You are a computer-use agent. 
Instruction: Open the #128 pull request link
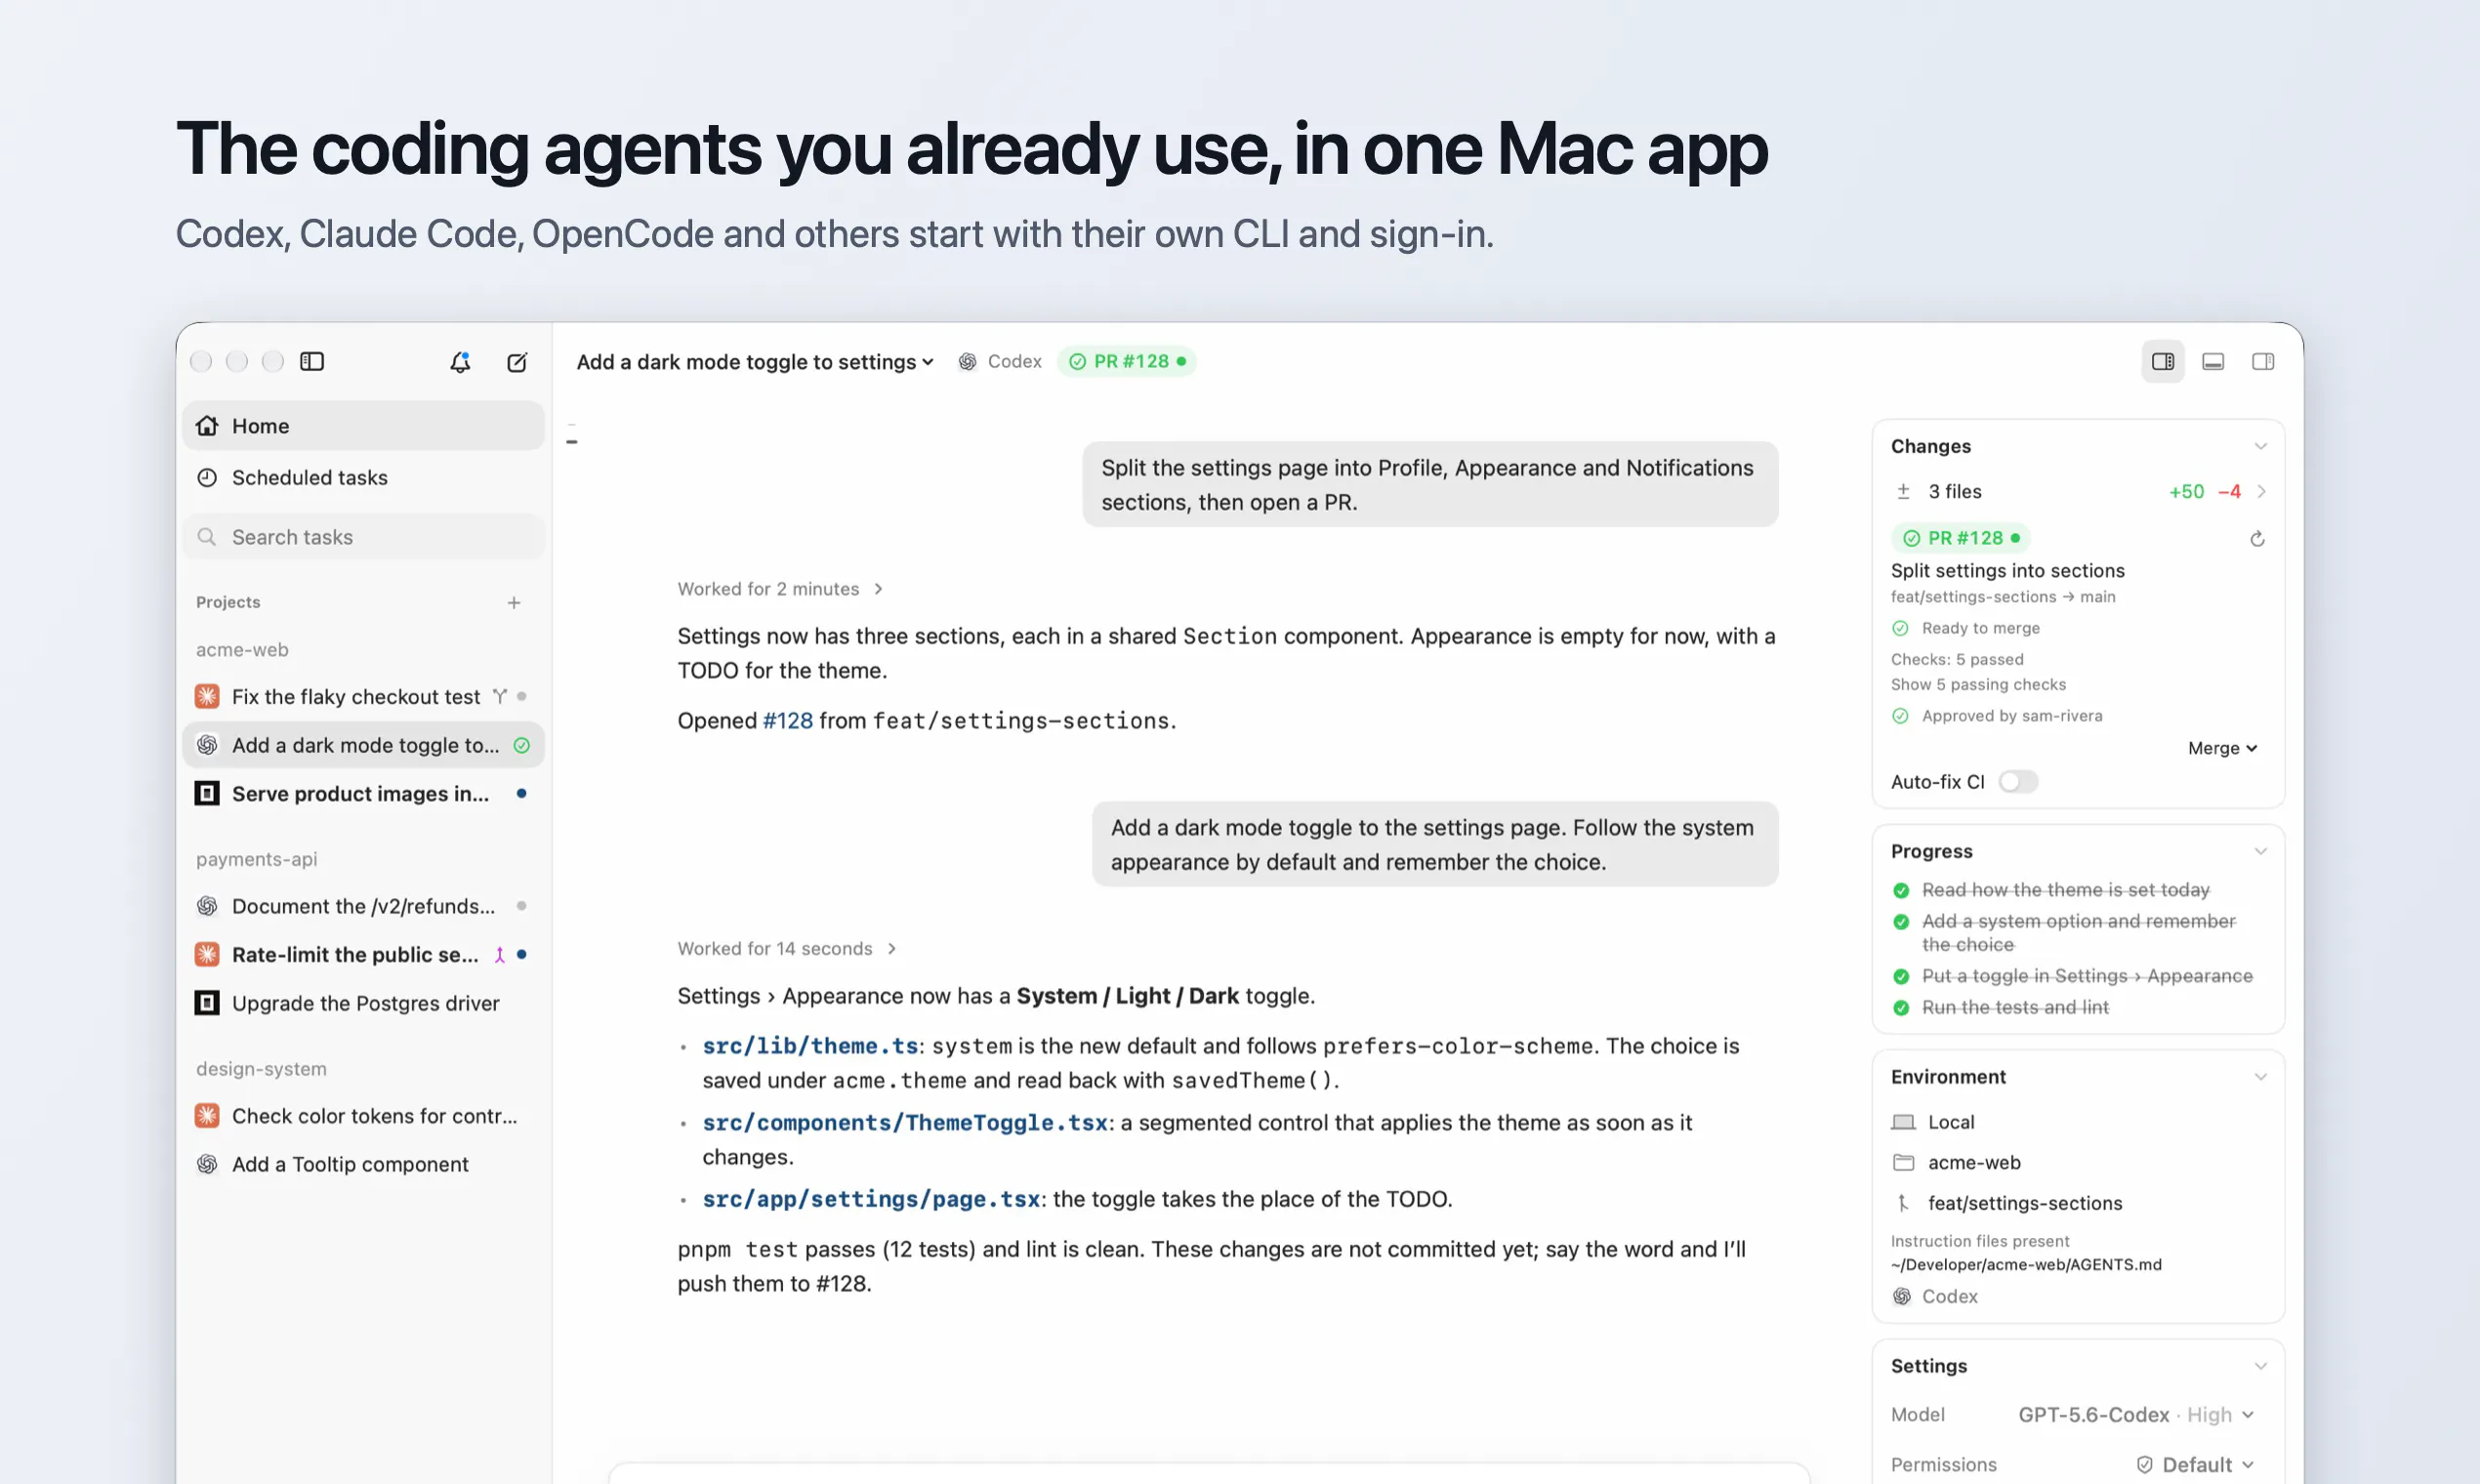(x=788, y=720)
